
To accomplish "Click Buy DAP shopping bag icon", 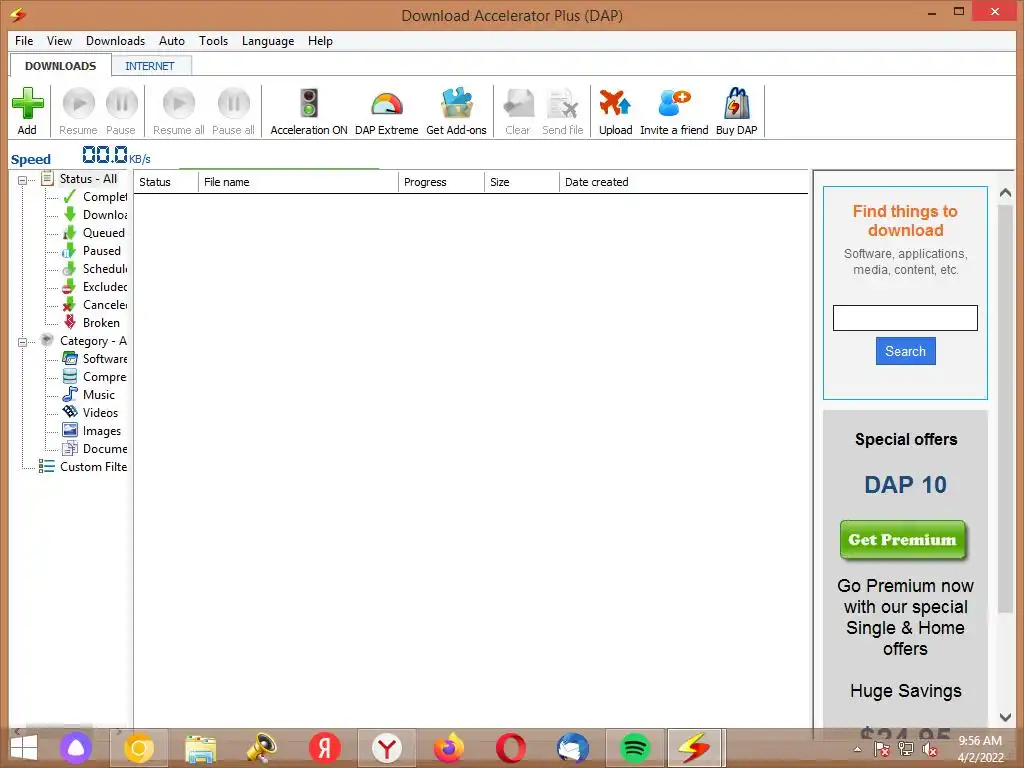I will click(x=737, y=103).
